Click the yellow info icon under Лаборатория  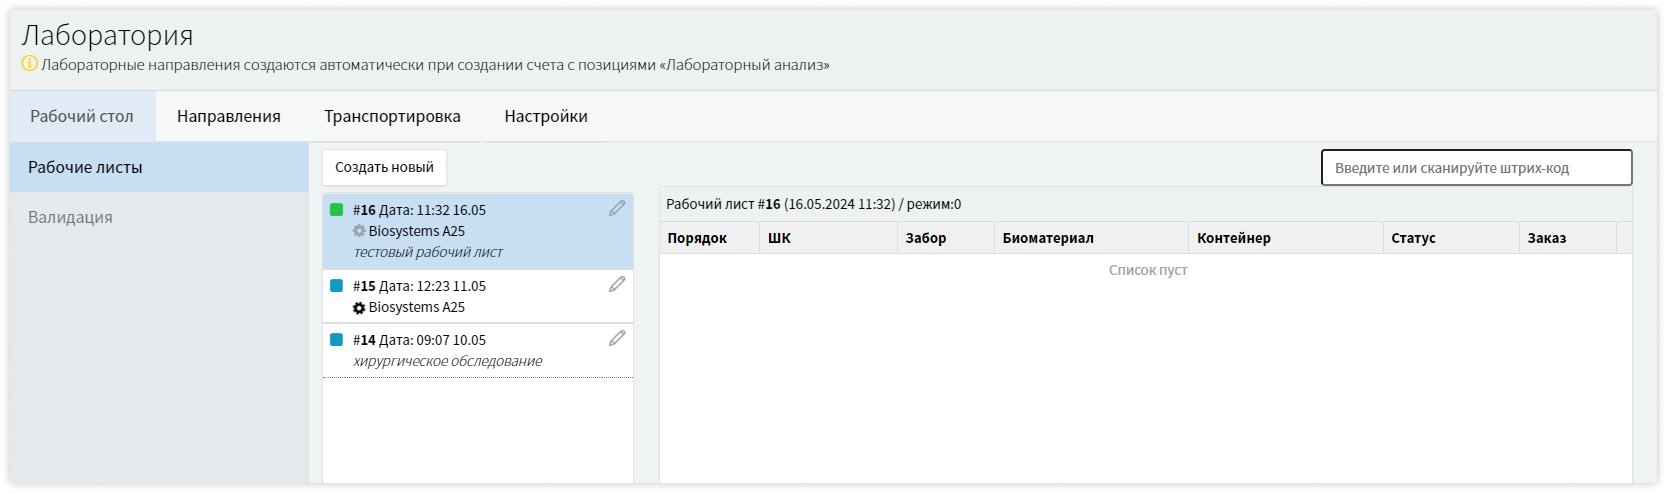(x=30, y=64)
